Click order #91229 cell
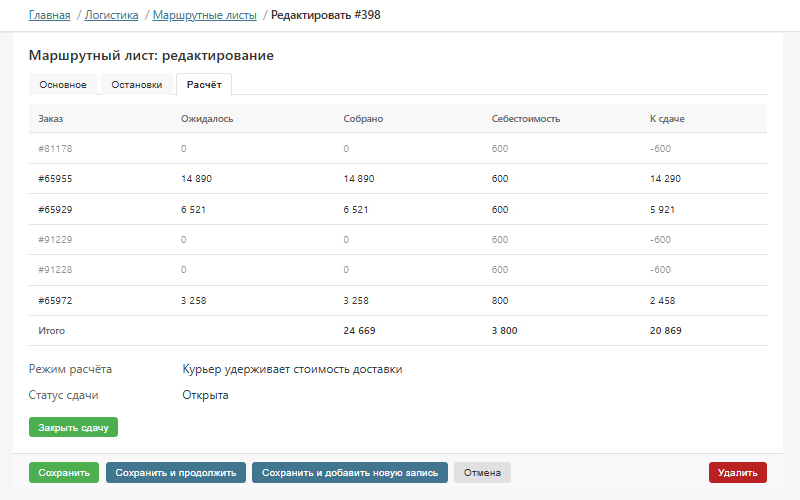This screenshot has width=800, height=500. (55, 240)
